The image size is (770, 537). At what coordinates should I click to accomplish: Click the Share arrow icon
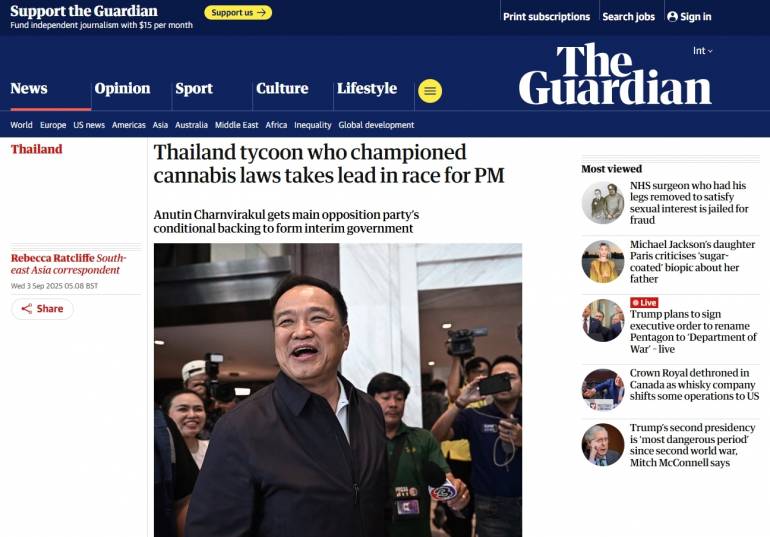[x=27, y=308]
